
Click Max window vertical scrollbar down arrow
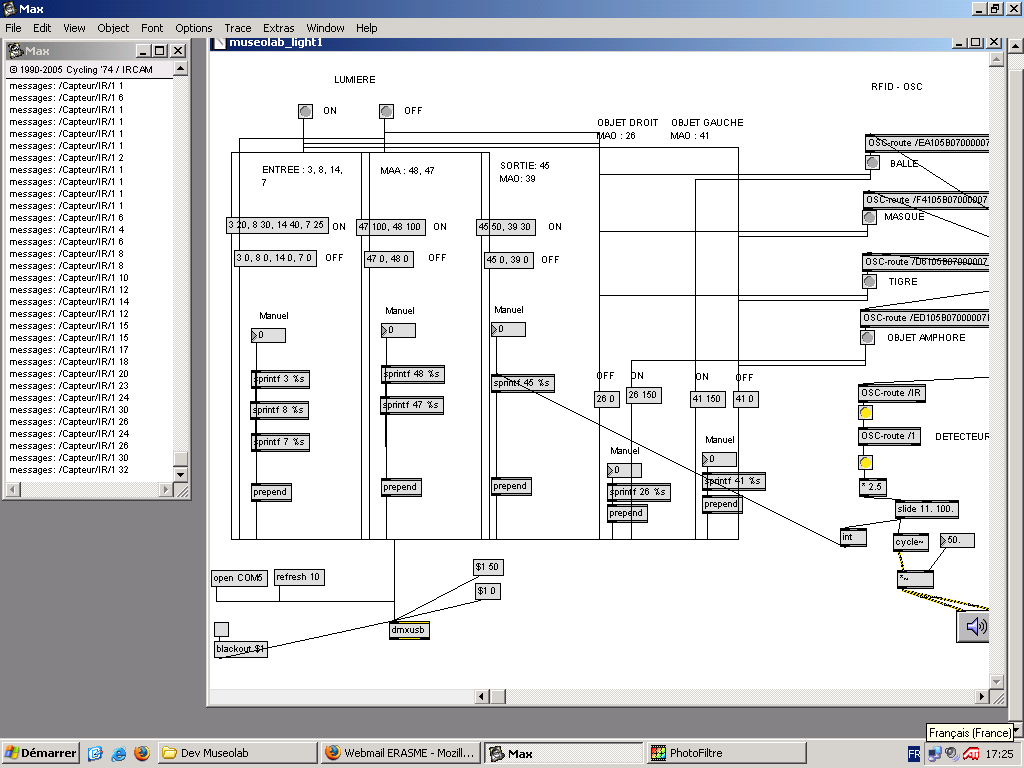click(x=181, y=474)
